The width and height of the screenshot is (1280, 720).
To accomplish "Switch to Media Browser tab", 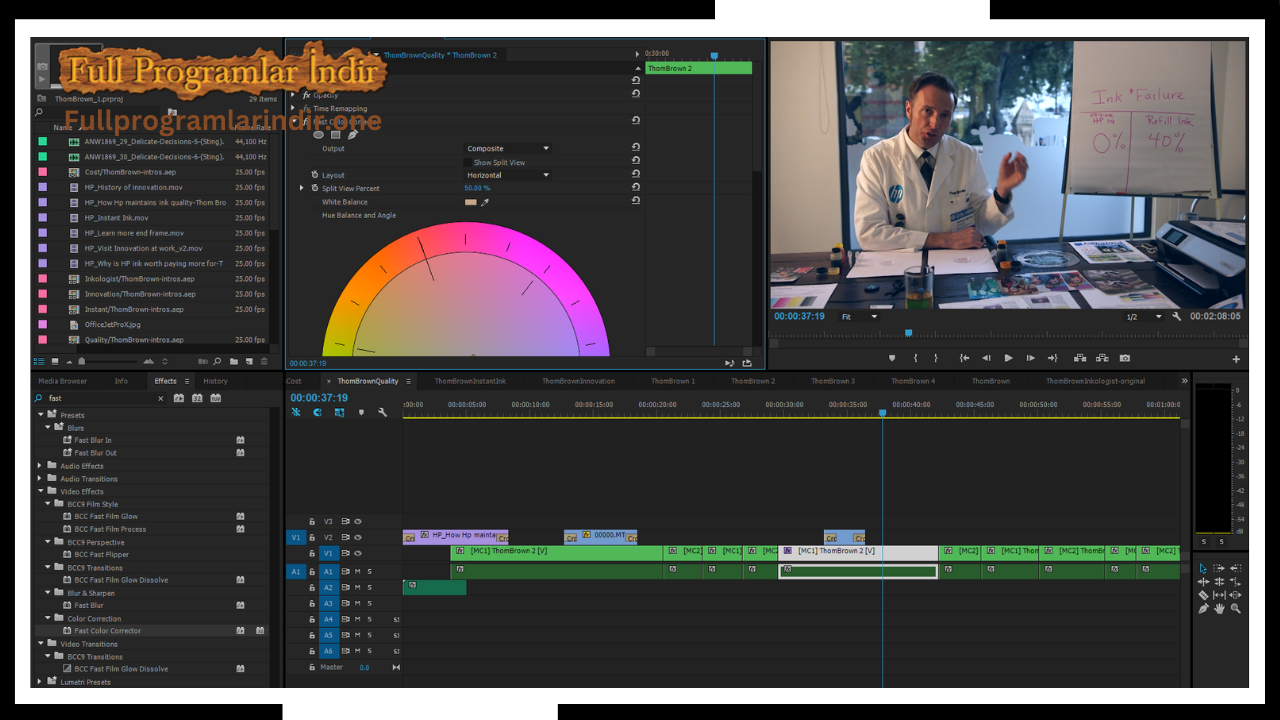I will pyautogui.click(x=62, y=381).
